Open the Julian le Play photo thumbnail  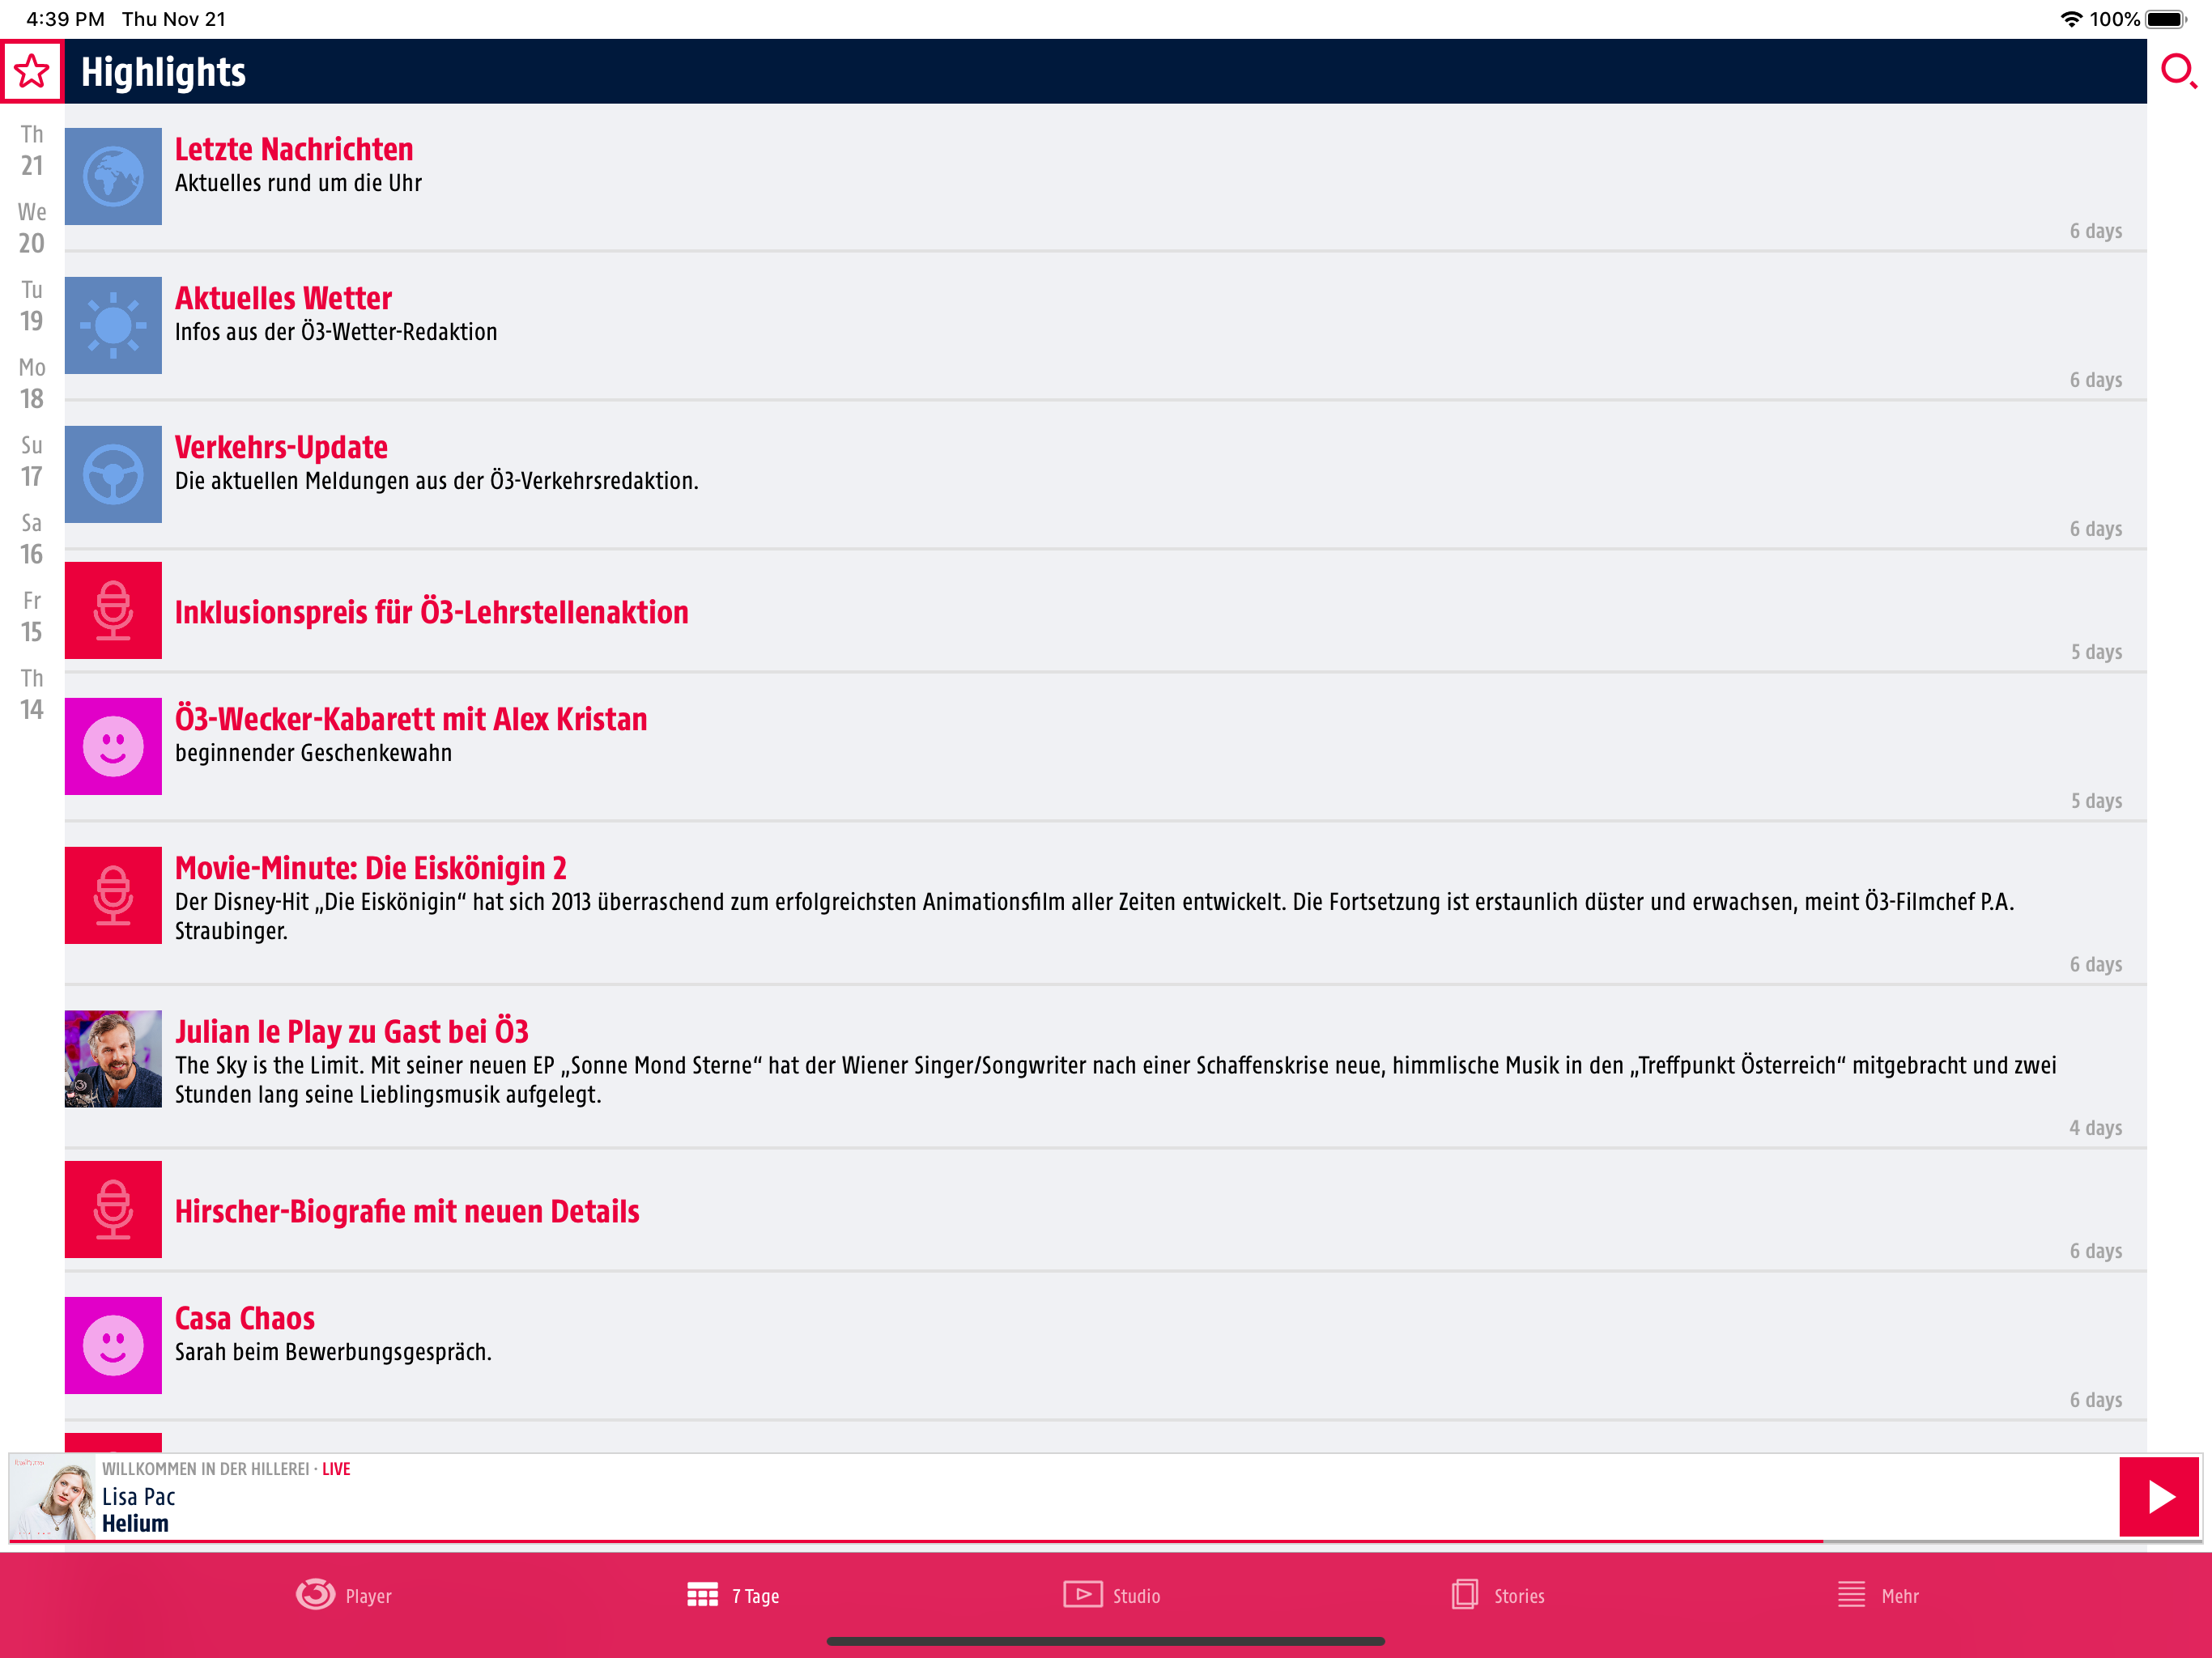[113, 1058]
